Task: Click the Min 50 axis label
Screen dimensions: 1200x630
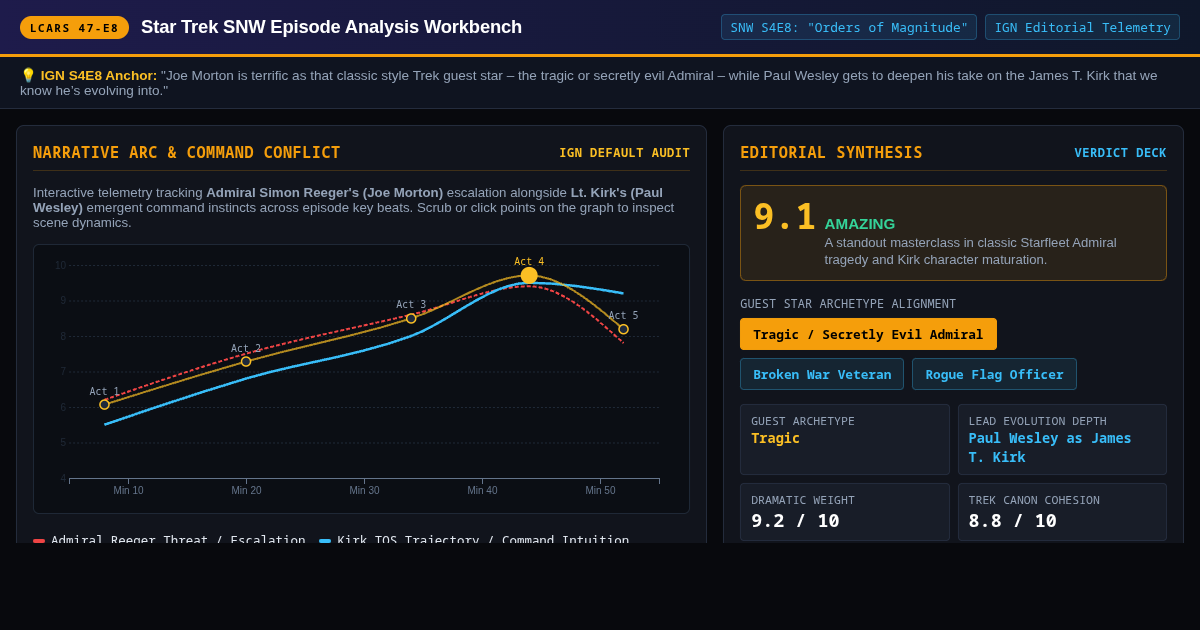Action: [x=600, y=490]
